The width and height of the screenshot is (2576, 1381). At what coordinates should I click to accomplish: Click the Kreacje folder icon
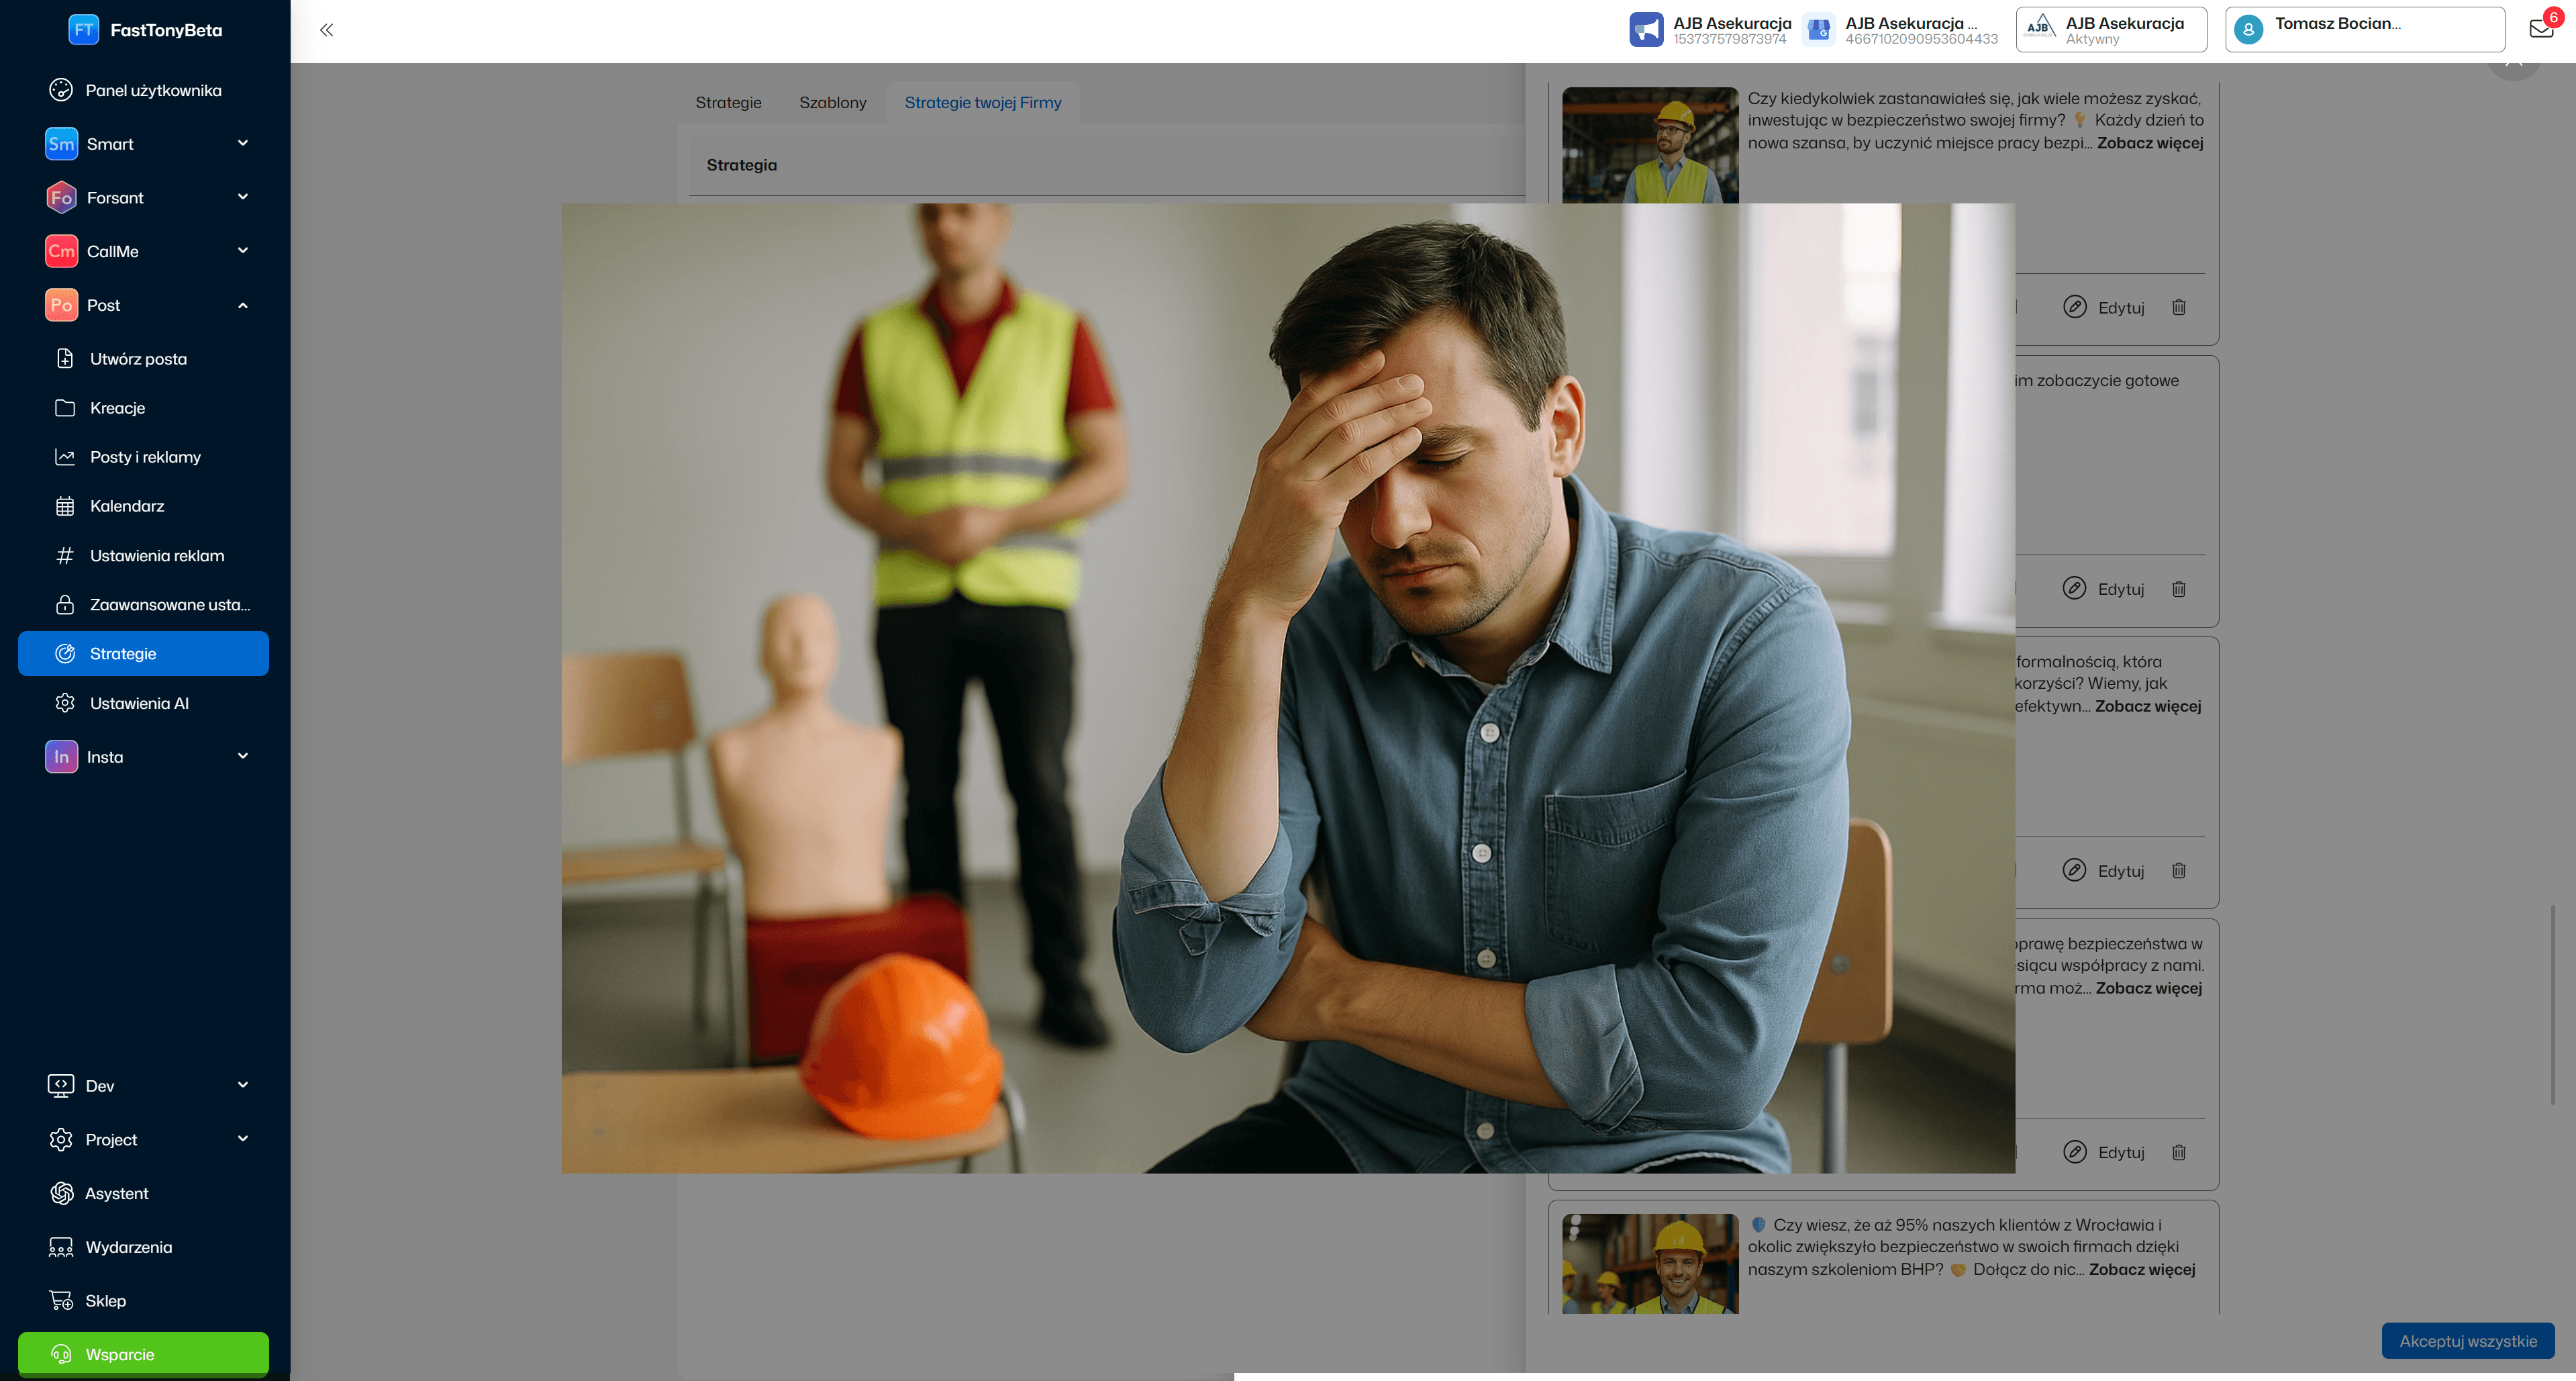point(65,408)
